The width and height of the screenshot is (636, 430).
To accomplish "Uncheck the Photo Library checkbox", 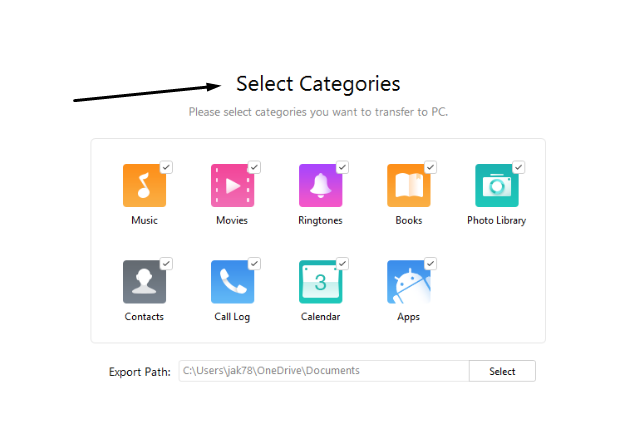I will (x=518, y=167).
